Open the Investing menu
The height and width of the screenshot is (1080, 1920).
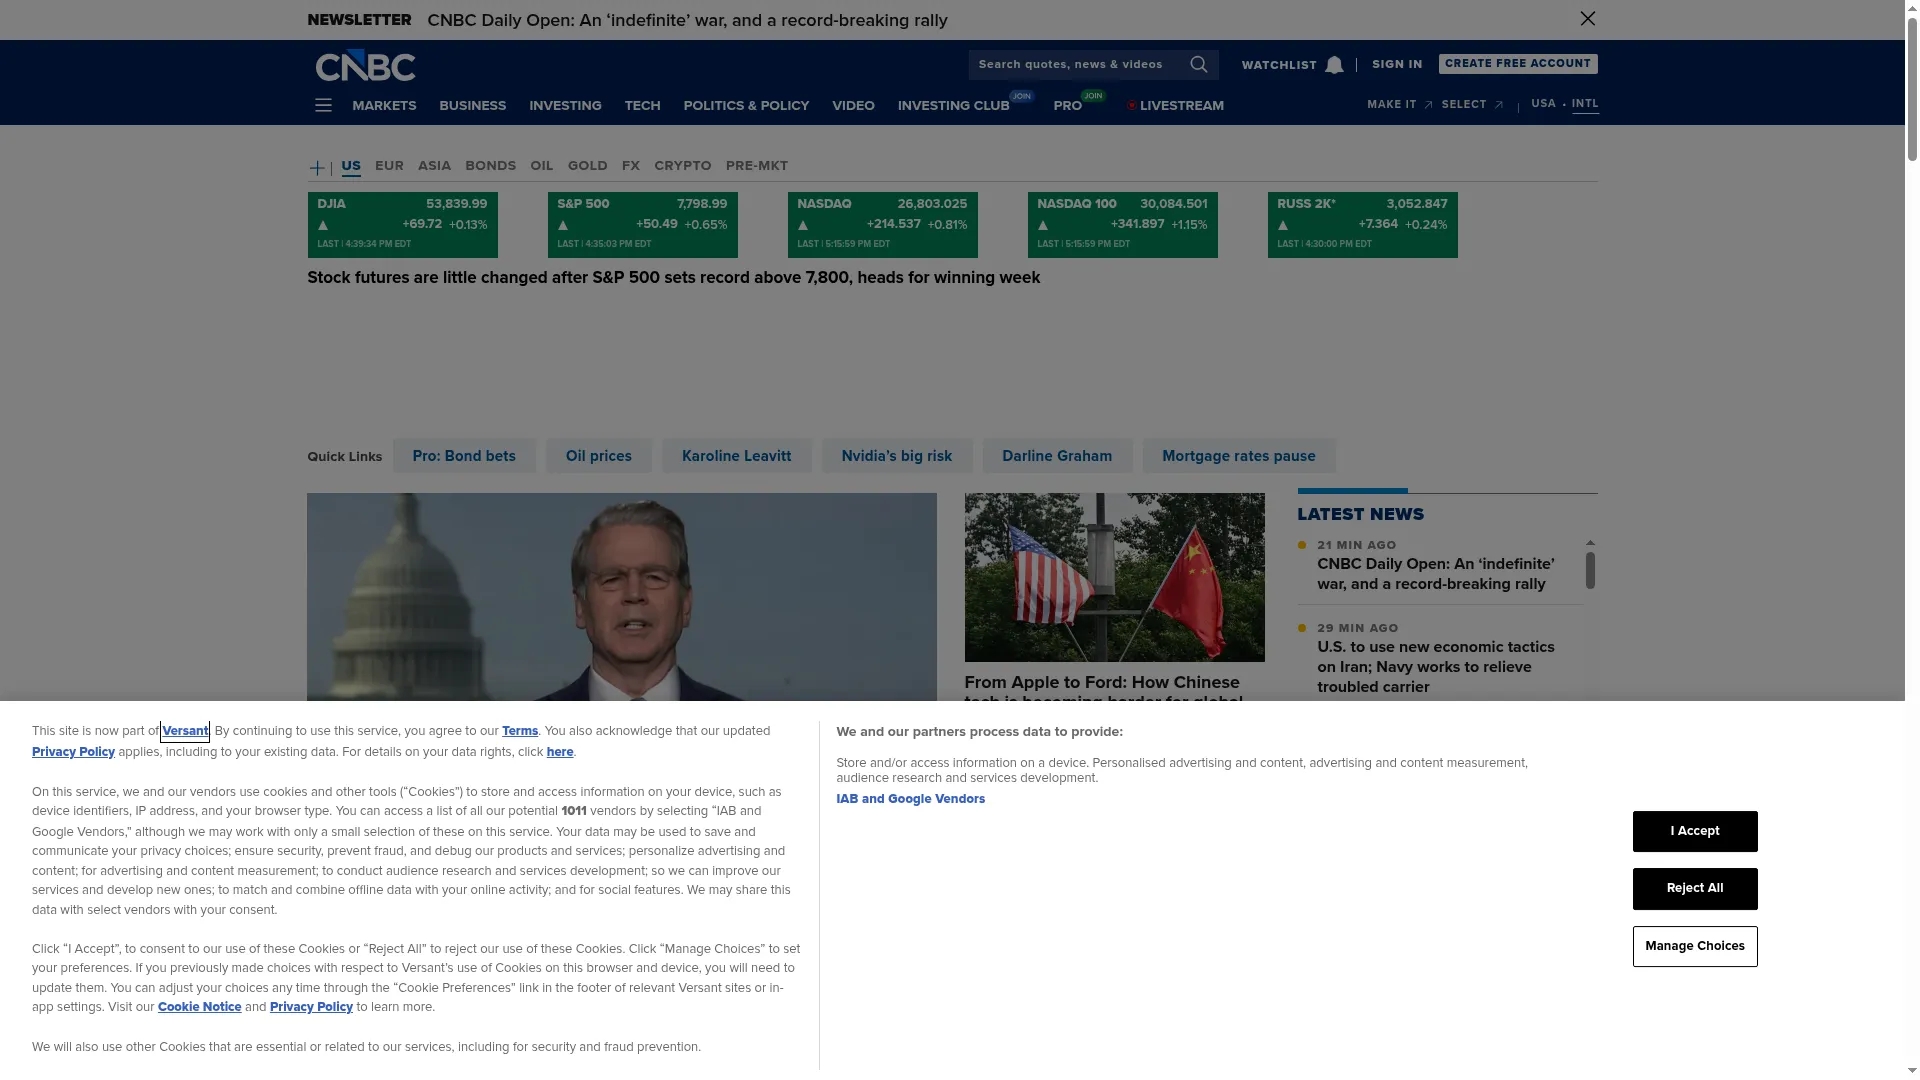click(x=565, y=106)
